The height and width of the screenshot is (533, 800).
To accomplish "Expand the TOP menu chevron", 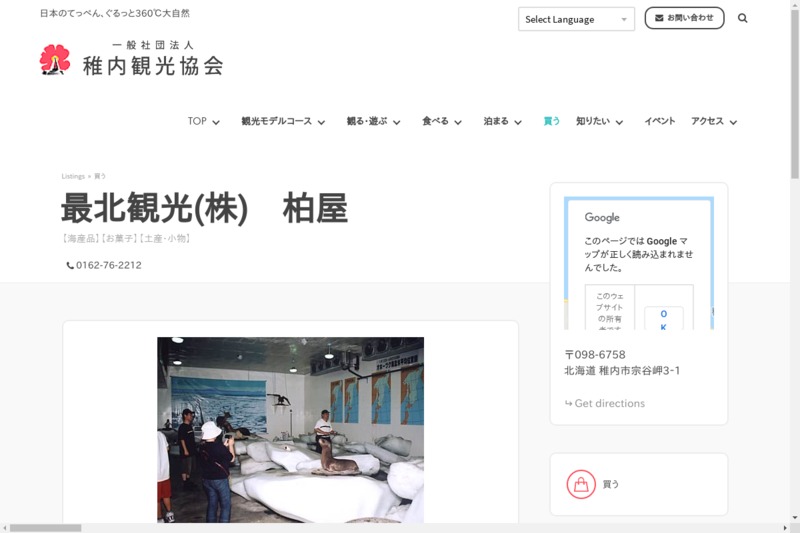I will point(216,122).
